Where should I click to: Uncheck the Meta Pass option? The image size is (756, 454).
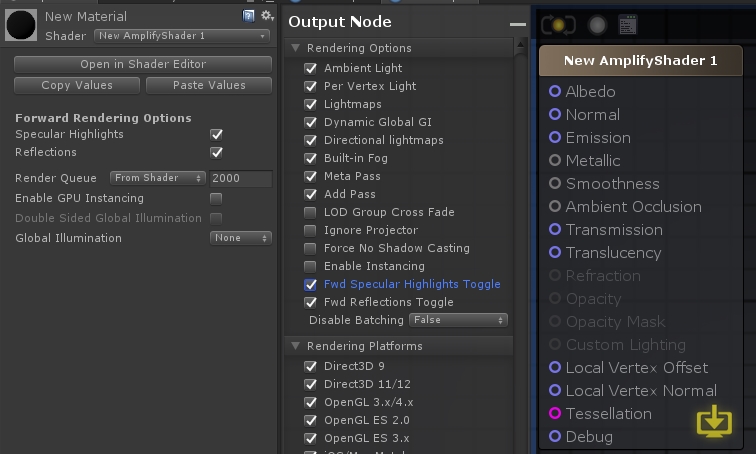(310, 176)
